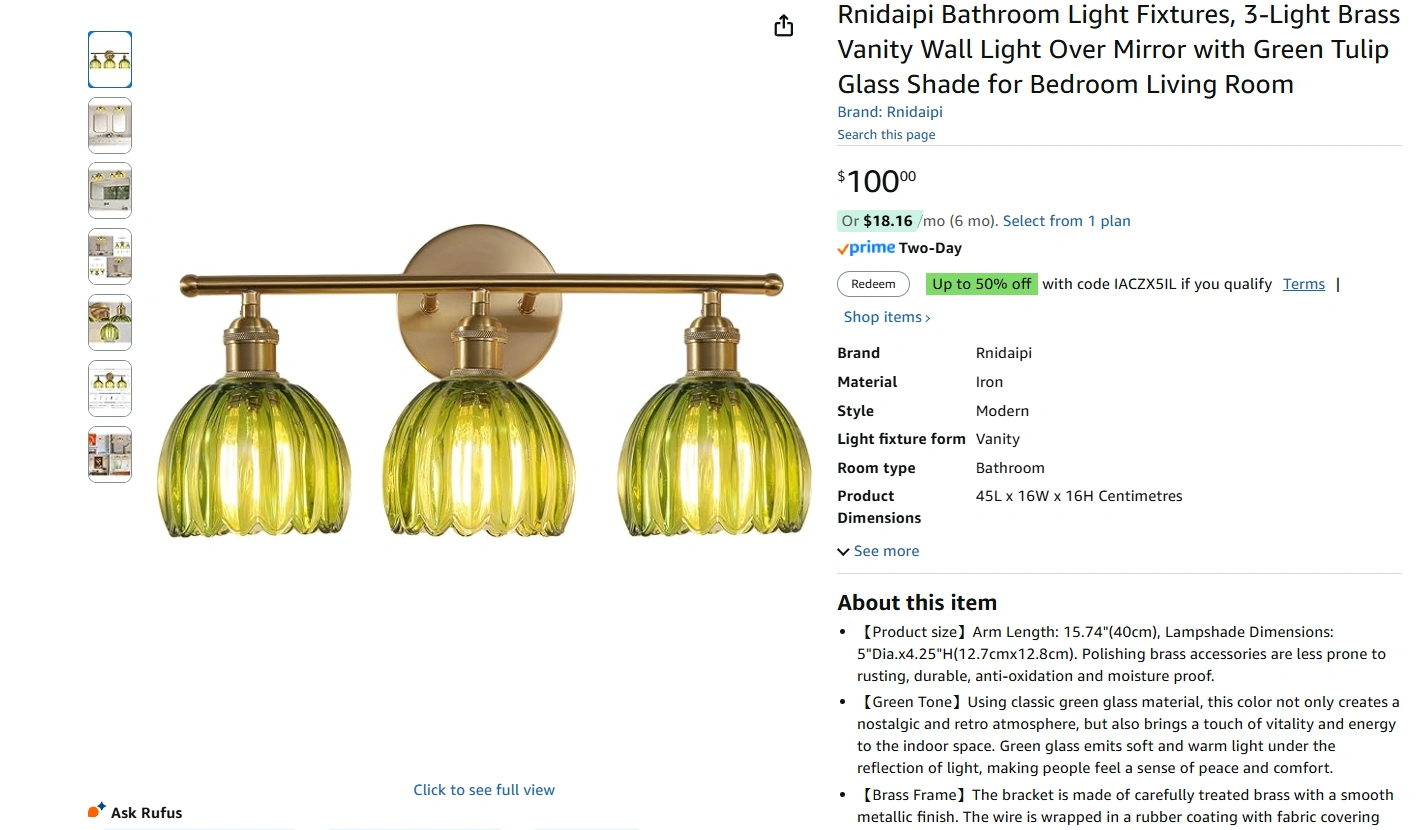The height and width of the screenshot is (830, 1420).
Task: Open Select from 1 plan options
Action: (1066, 221)
